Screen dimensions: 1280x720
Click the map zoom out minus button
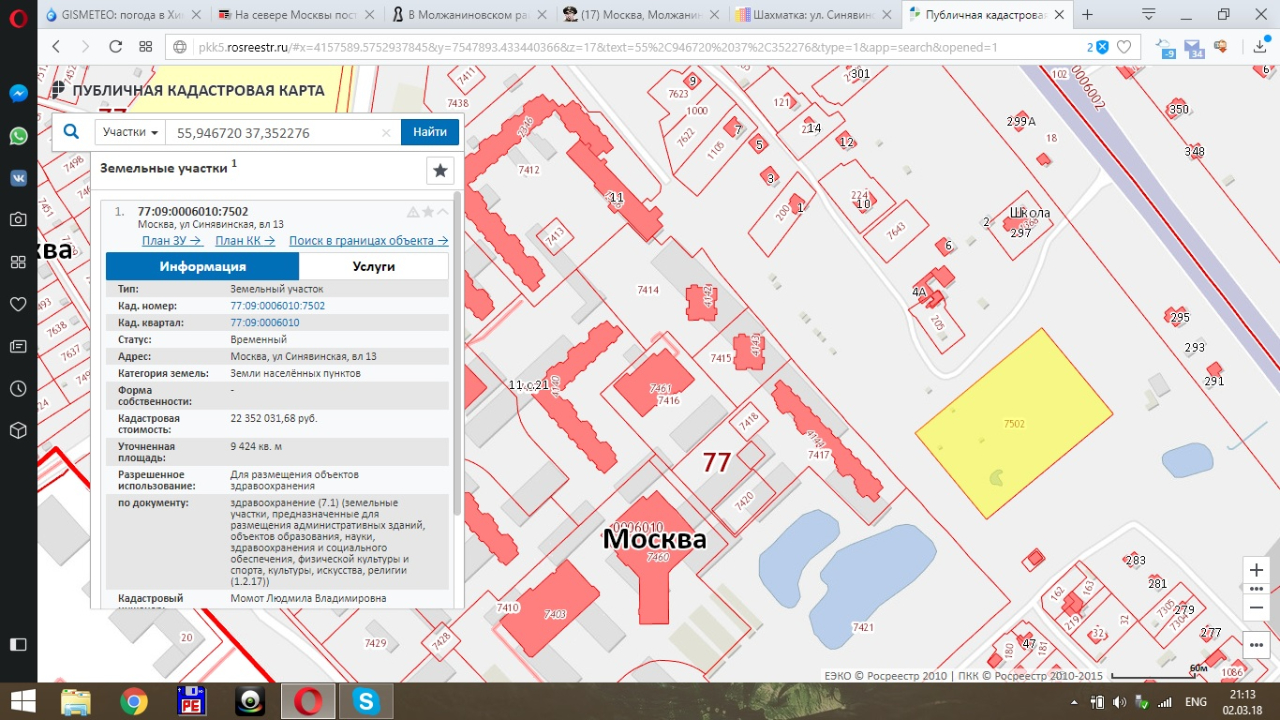(1256, 607)
